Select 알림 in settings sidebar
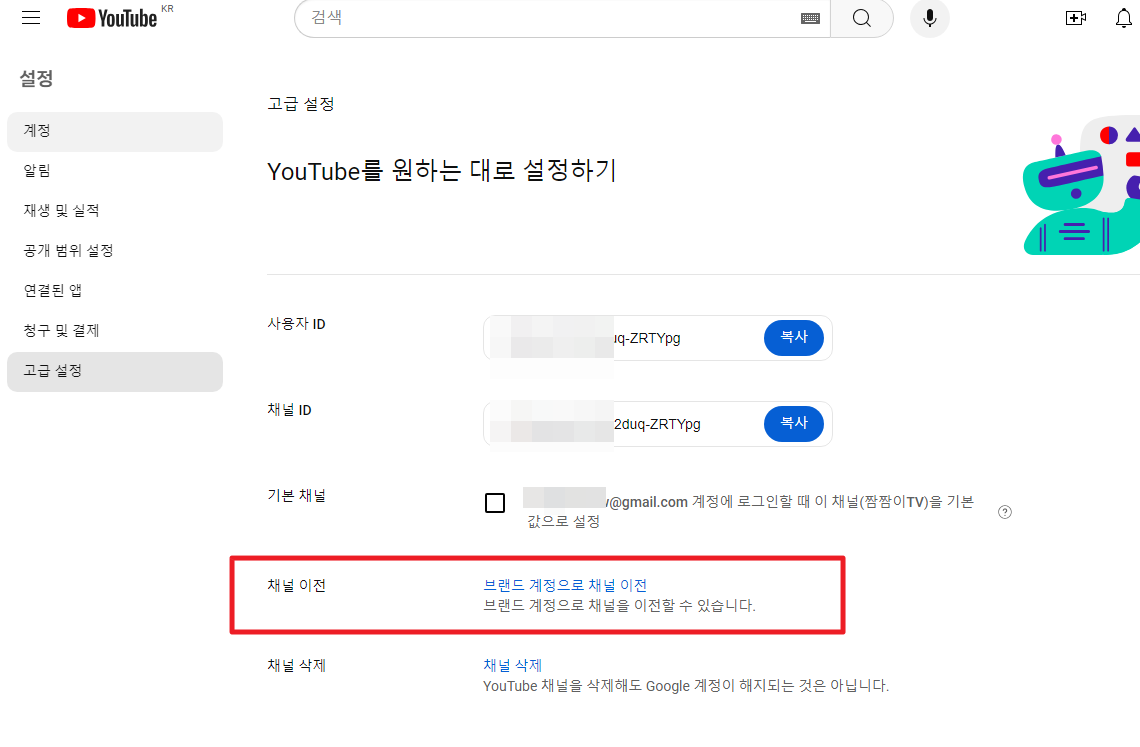The image size is (1140, 747). point(115,171)
